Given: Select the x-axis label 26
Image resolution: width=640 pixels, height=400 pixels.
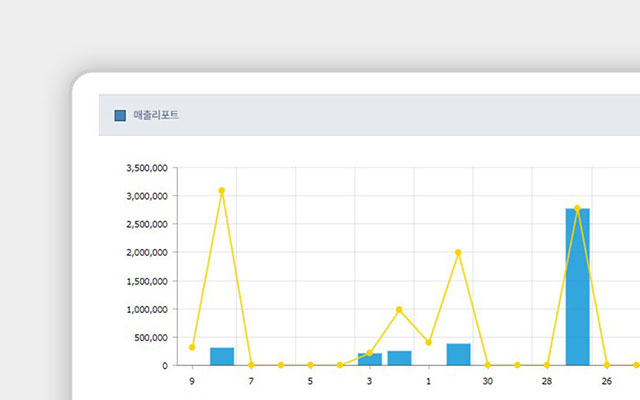Looking at the screenshot, I should tap(606, 381).
